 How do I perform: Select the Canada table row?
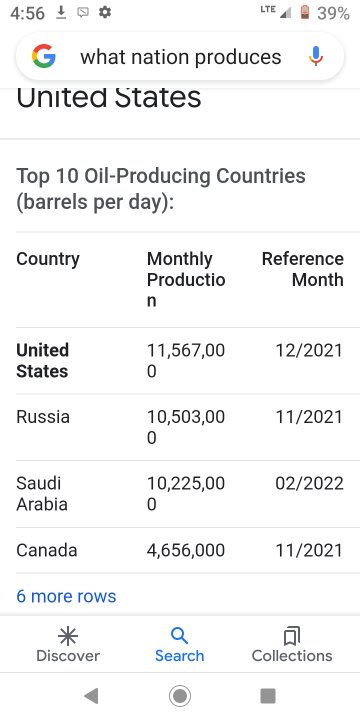click(180, 550)
